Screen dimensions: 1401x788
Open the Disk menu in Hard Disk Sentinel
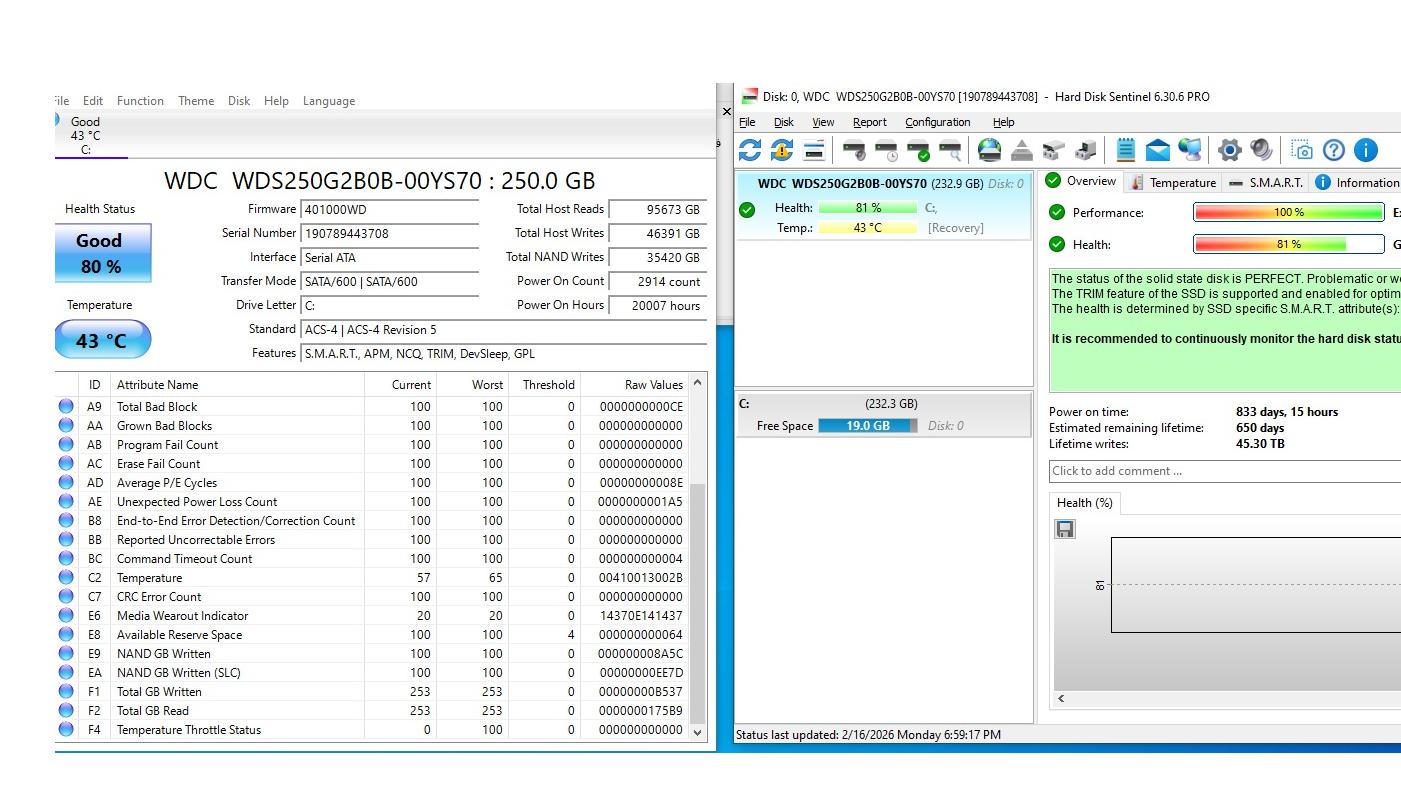click(783, 122)
